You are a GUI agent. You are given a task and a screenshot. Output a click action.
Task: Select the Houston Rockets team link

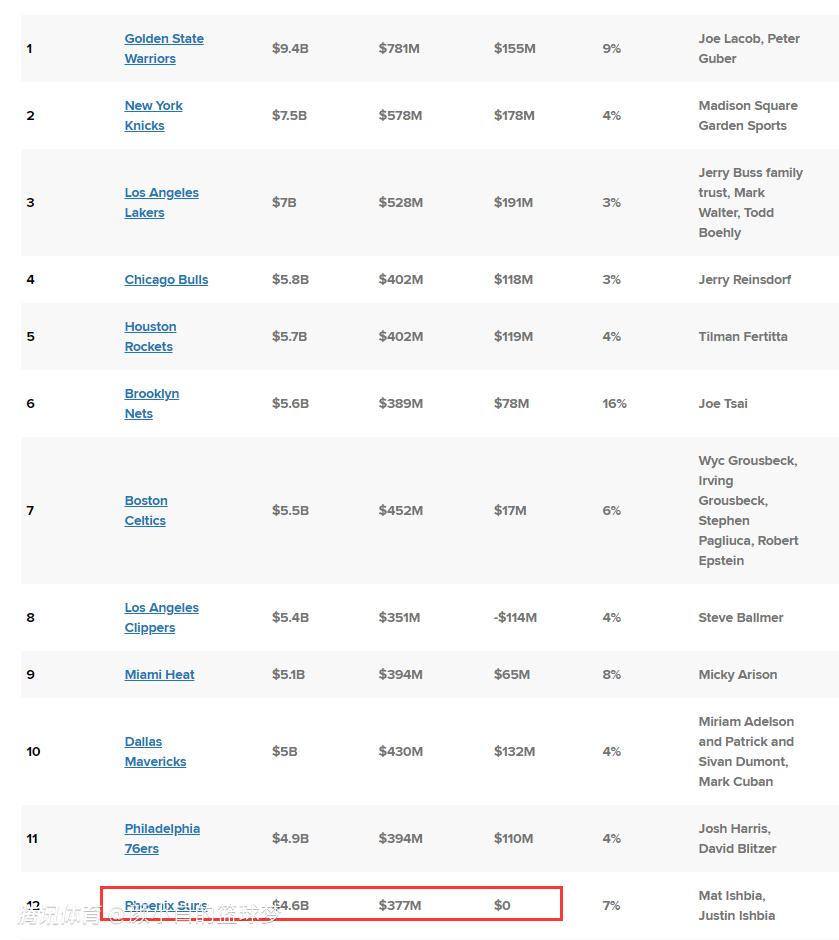tap(150, 327)
